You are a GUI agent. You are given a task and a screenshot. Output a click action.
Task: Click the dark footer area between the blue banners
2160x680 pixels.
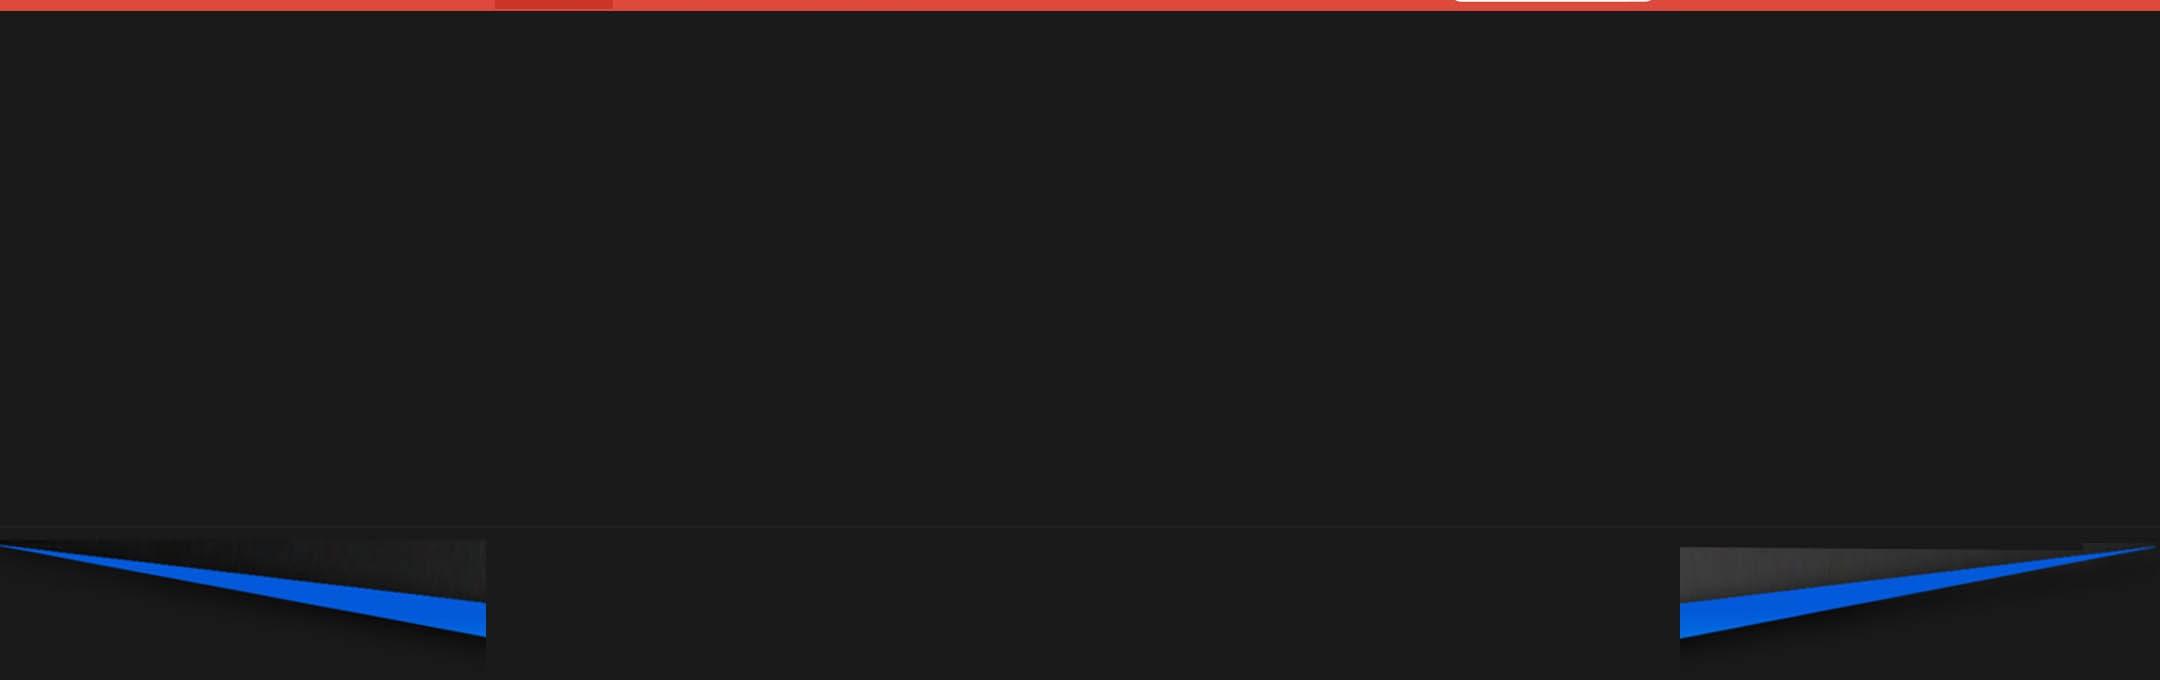tap(1082, 605)
